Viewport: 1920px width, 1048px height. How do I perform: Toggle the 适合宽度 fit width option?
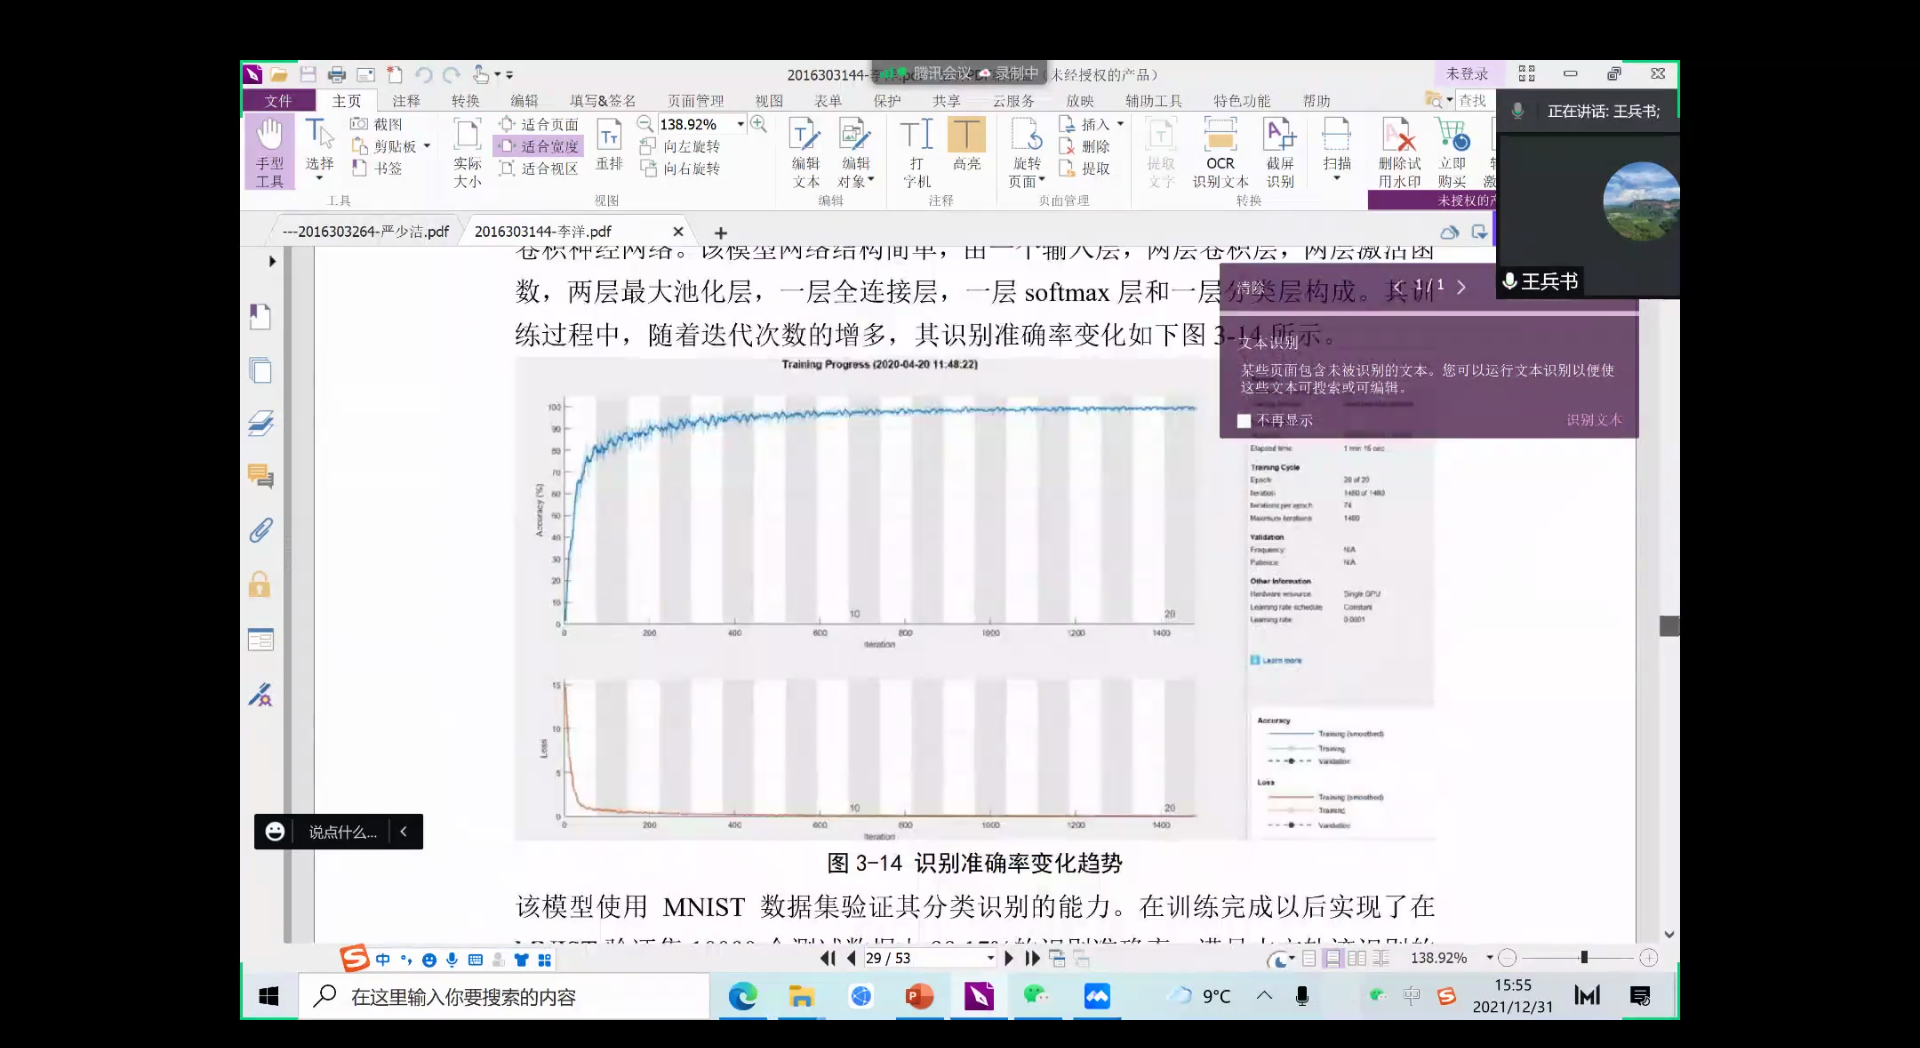click(x=540, y=146)
